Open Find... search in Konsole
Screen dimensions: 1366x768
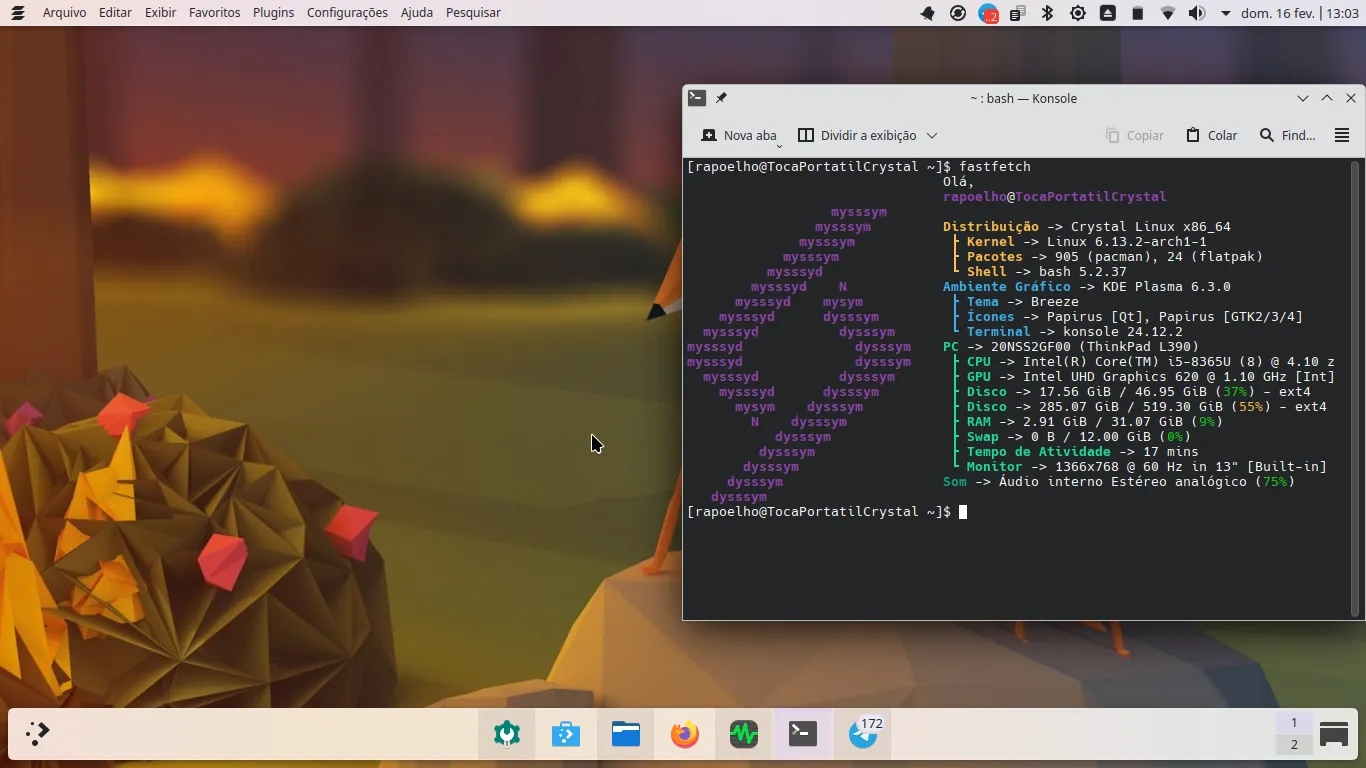(x=1287, y=135)
